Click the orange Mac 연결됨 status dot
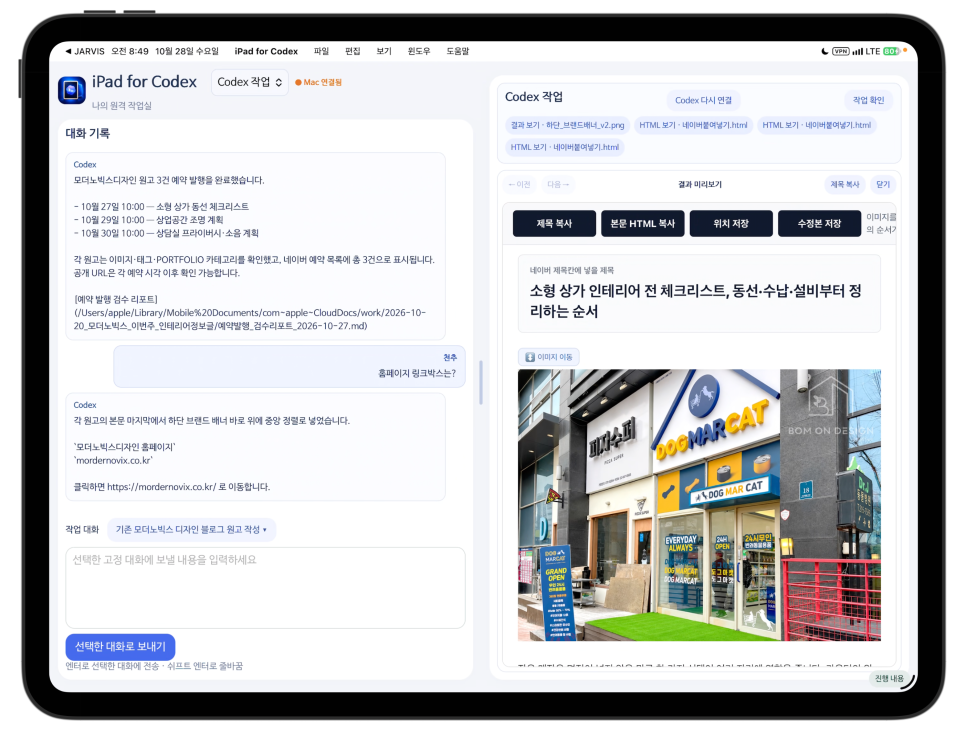Screen dimensions: 966x737 (298, 83)
